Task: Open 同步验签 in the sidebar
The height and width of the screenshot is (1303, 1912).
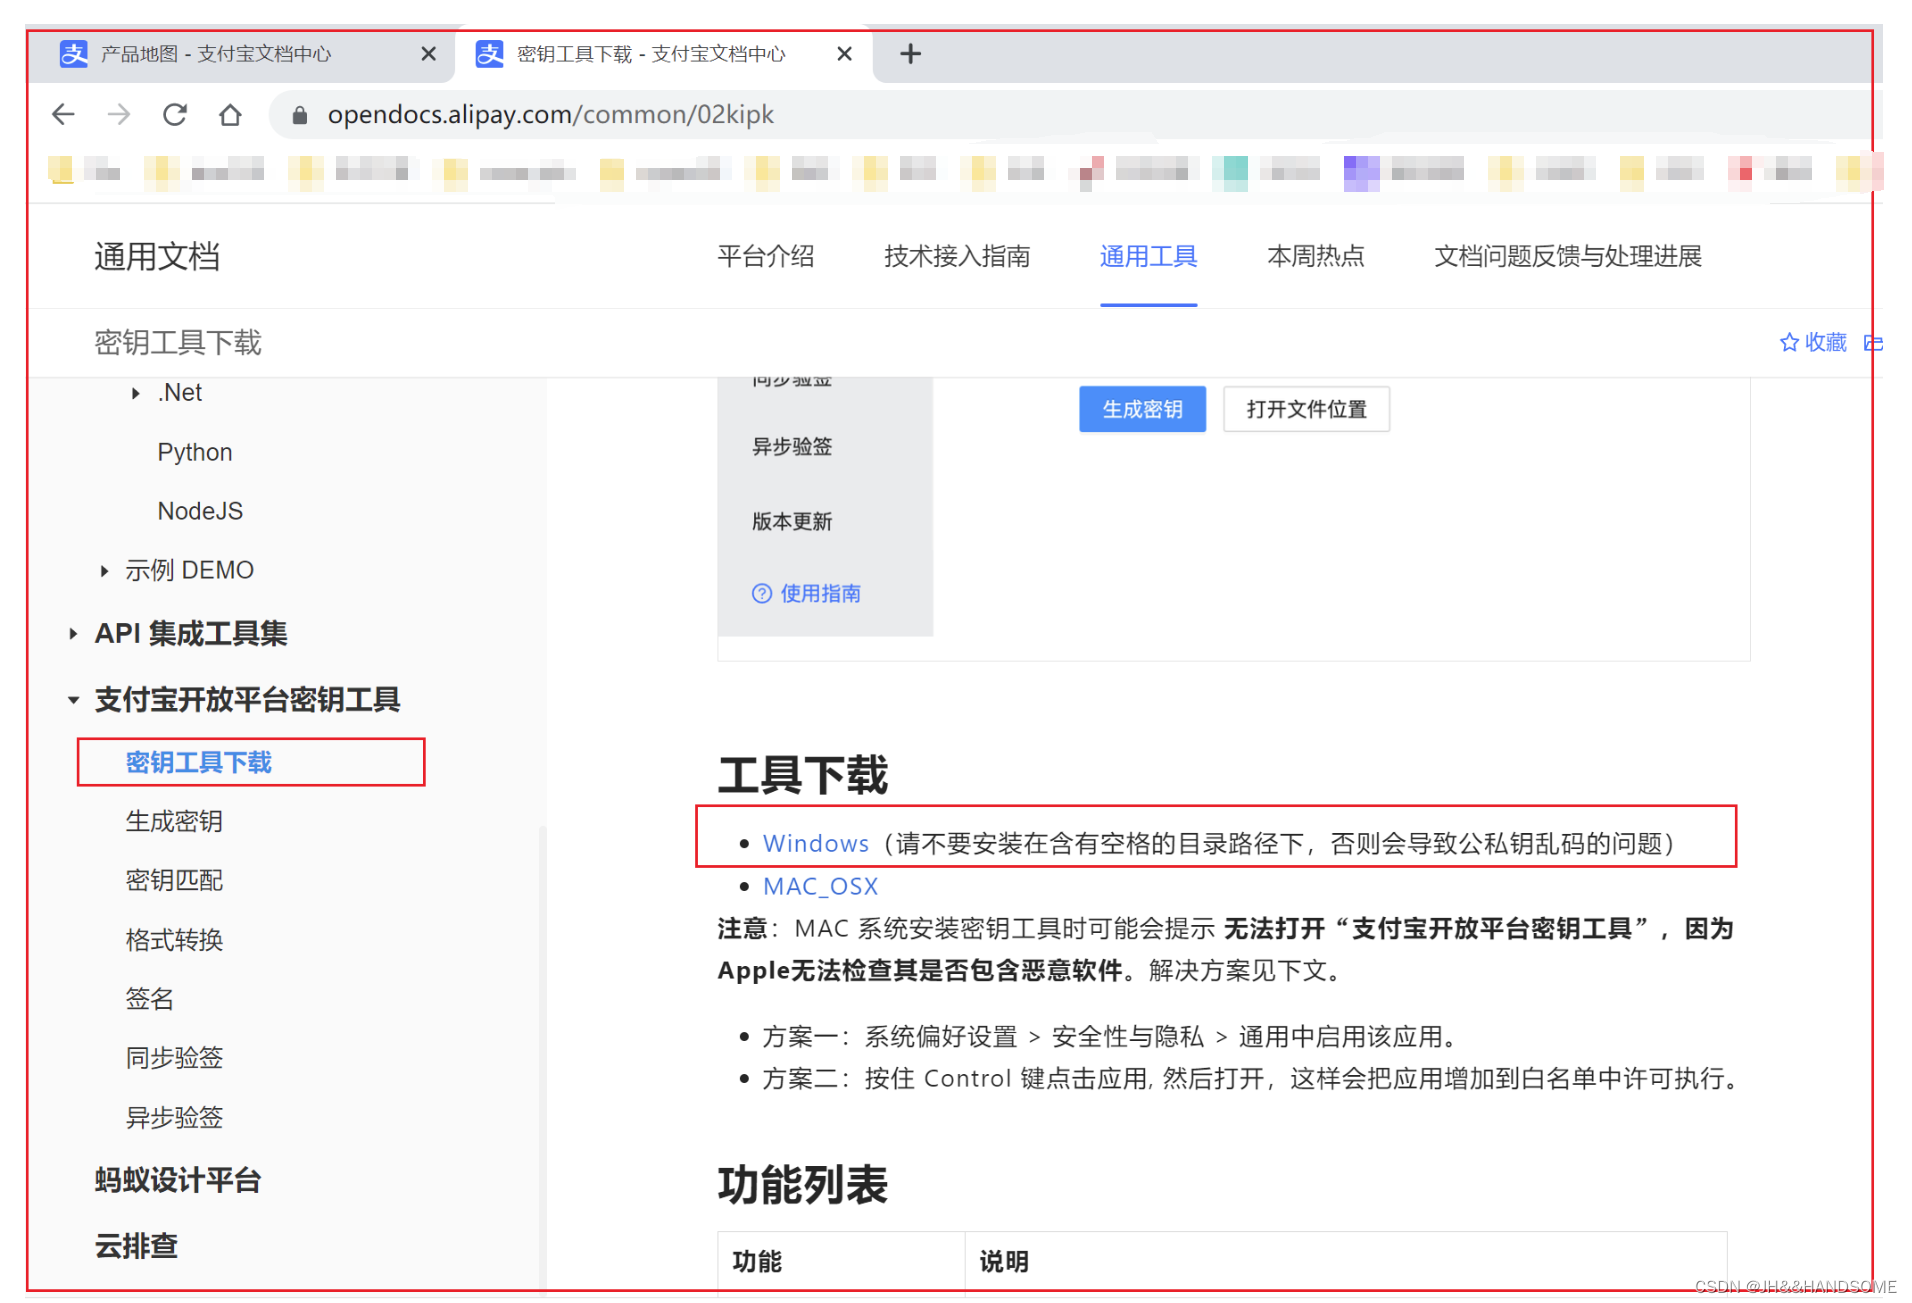Action: point(174,1059)
